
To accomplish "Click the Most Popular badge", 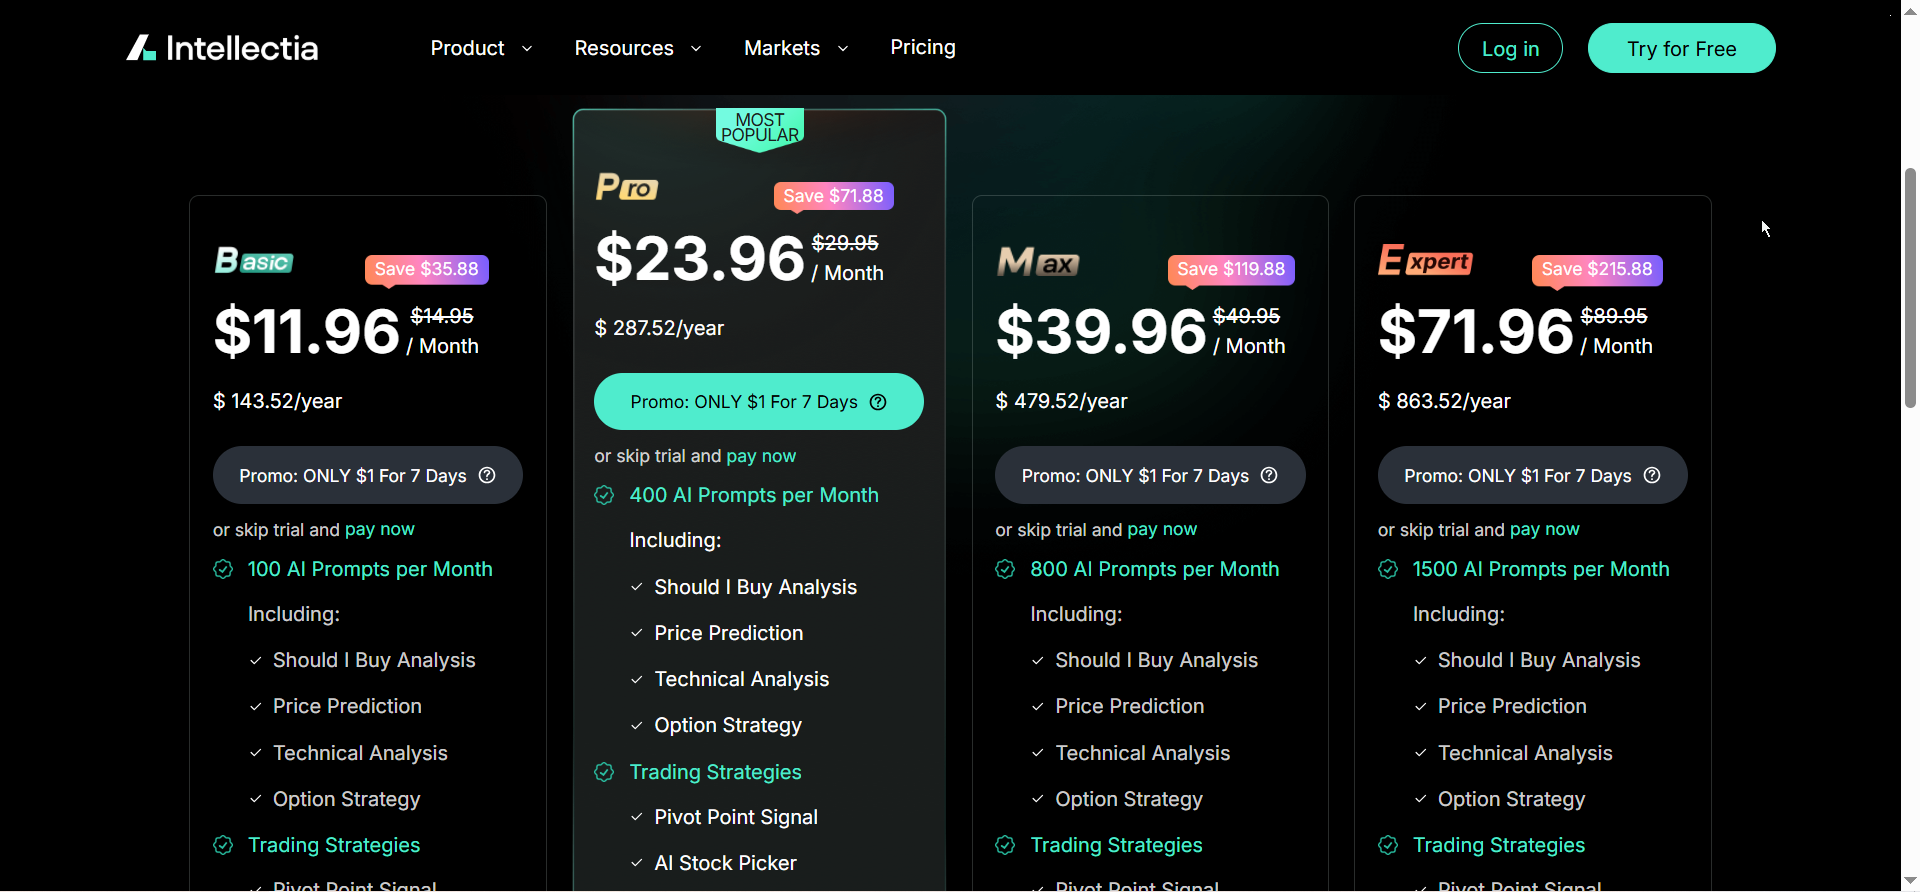I will coord(760,128).
